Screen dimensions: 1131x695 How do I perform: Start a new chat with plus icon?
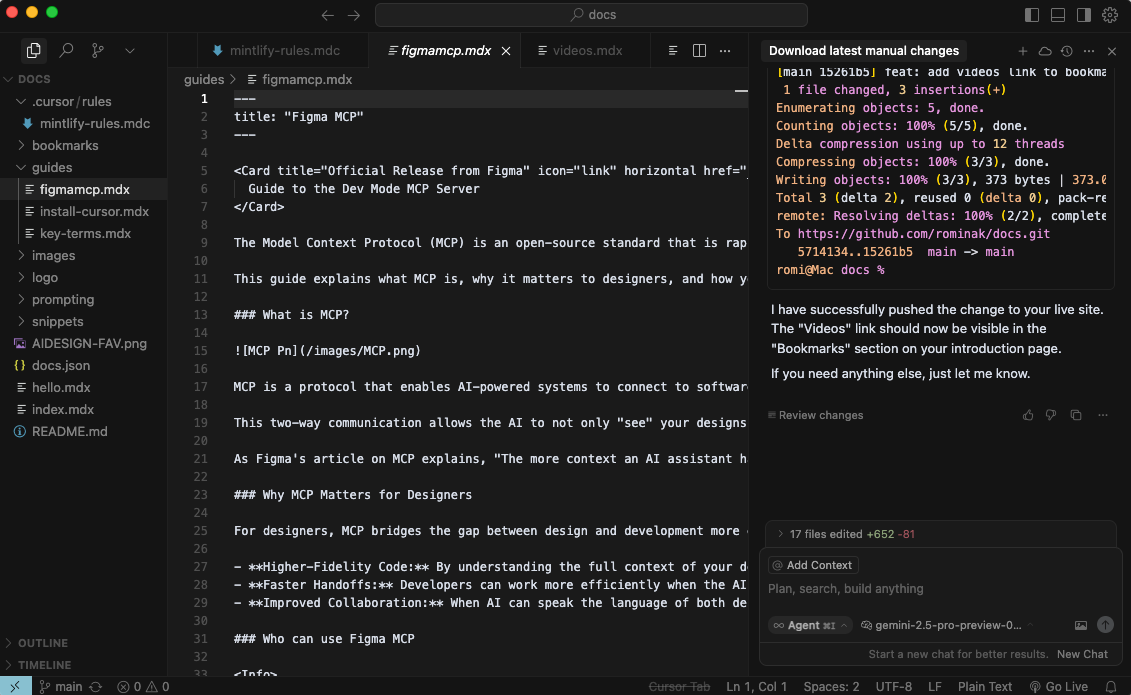click(x=1022, y=51)
